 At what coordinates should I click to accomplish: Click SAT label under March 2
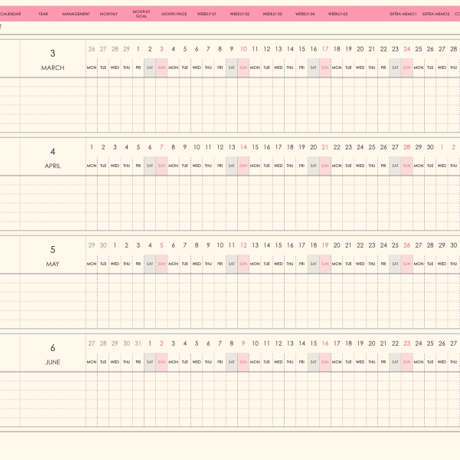point(150,68)
